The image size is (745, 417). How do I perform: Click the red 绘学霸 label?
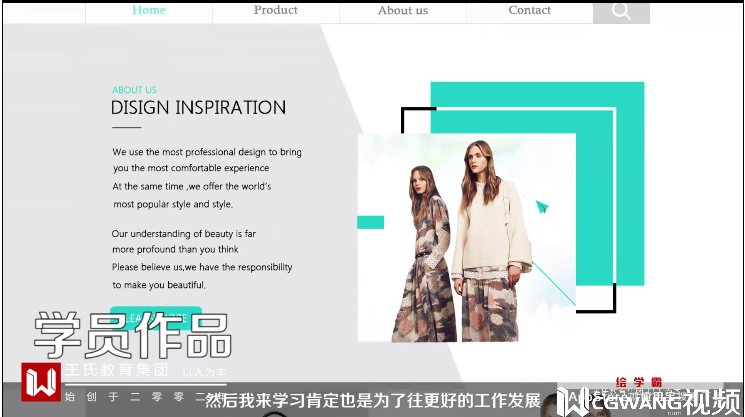(639, 382)
